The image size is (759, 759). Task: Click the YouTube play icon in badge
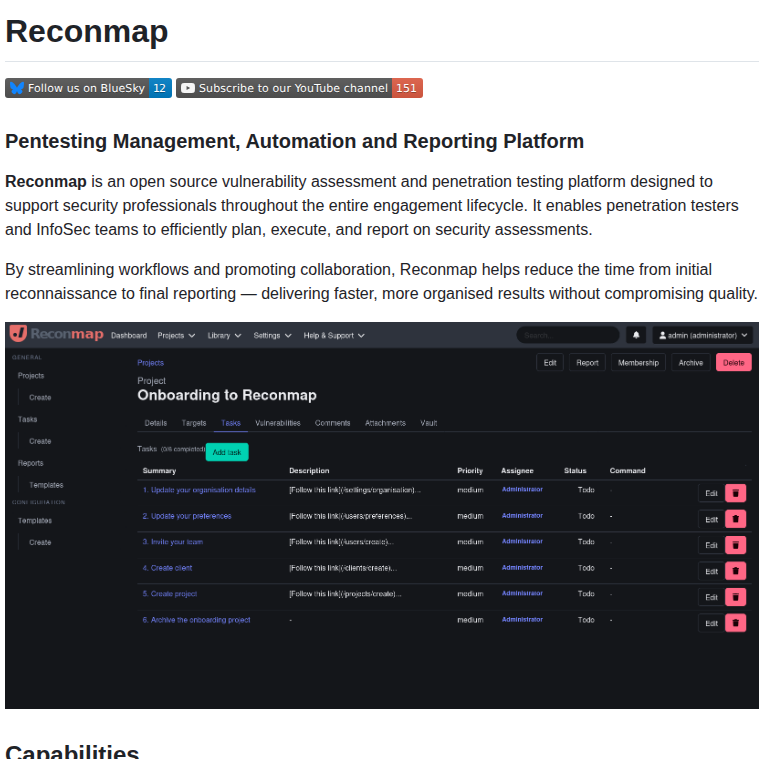[x=188, y=88]
